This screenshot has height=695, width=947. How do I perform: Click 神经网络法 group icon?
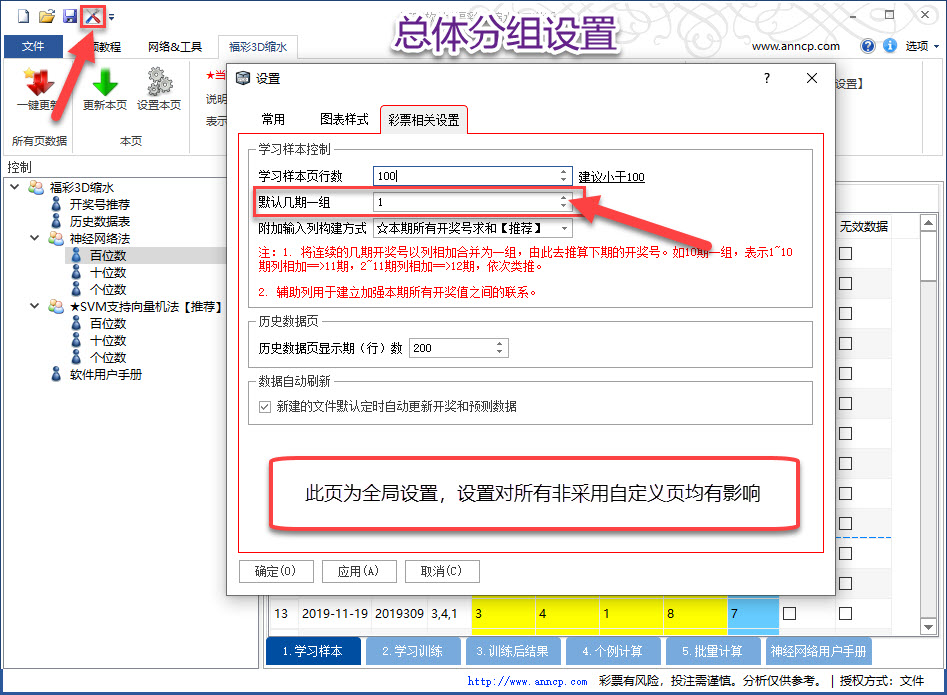(56, 239)
